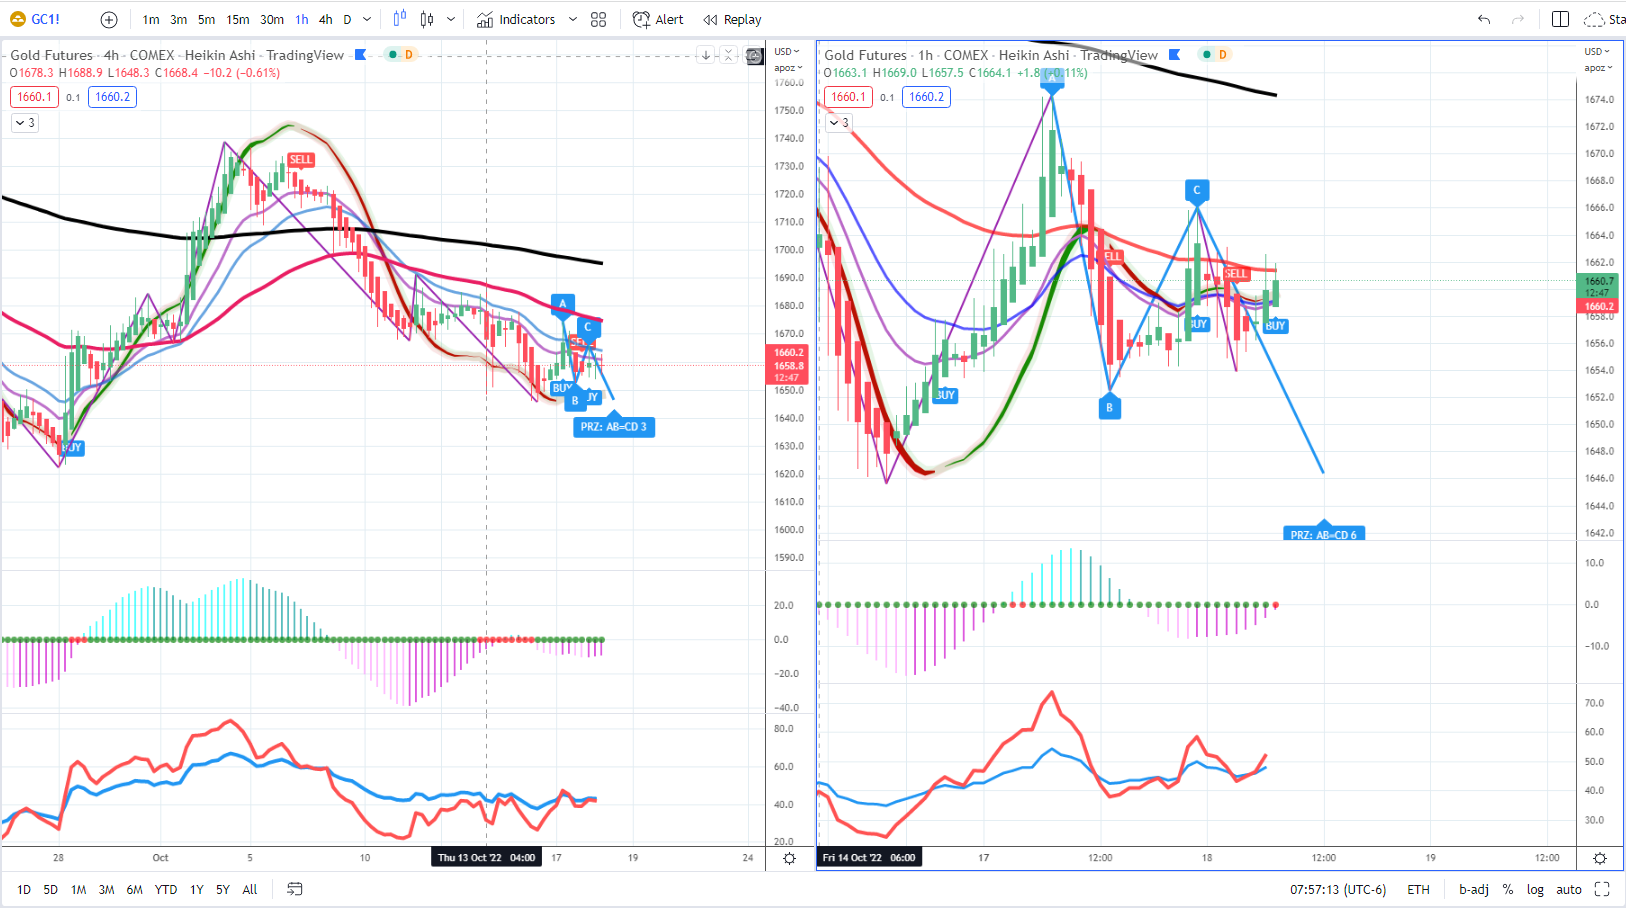Select the 1m timeframe
1626x908 pixels.
pos(151,19)
